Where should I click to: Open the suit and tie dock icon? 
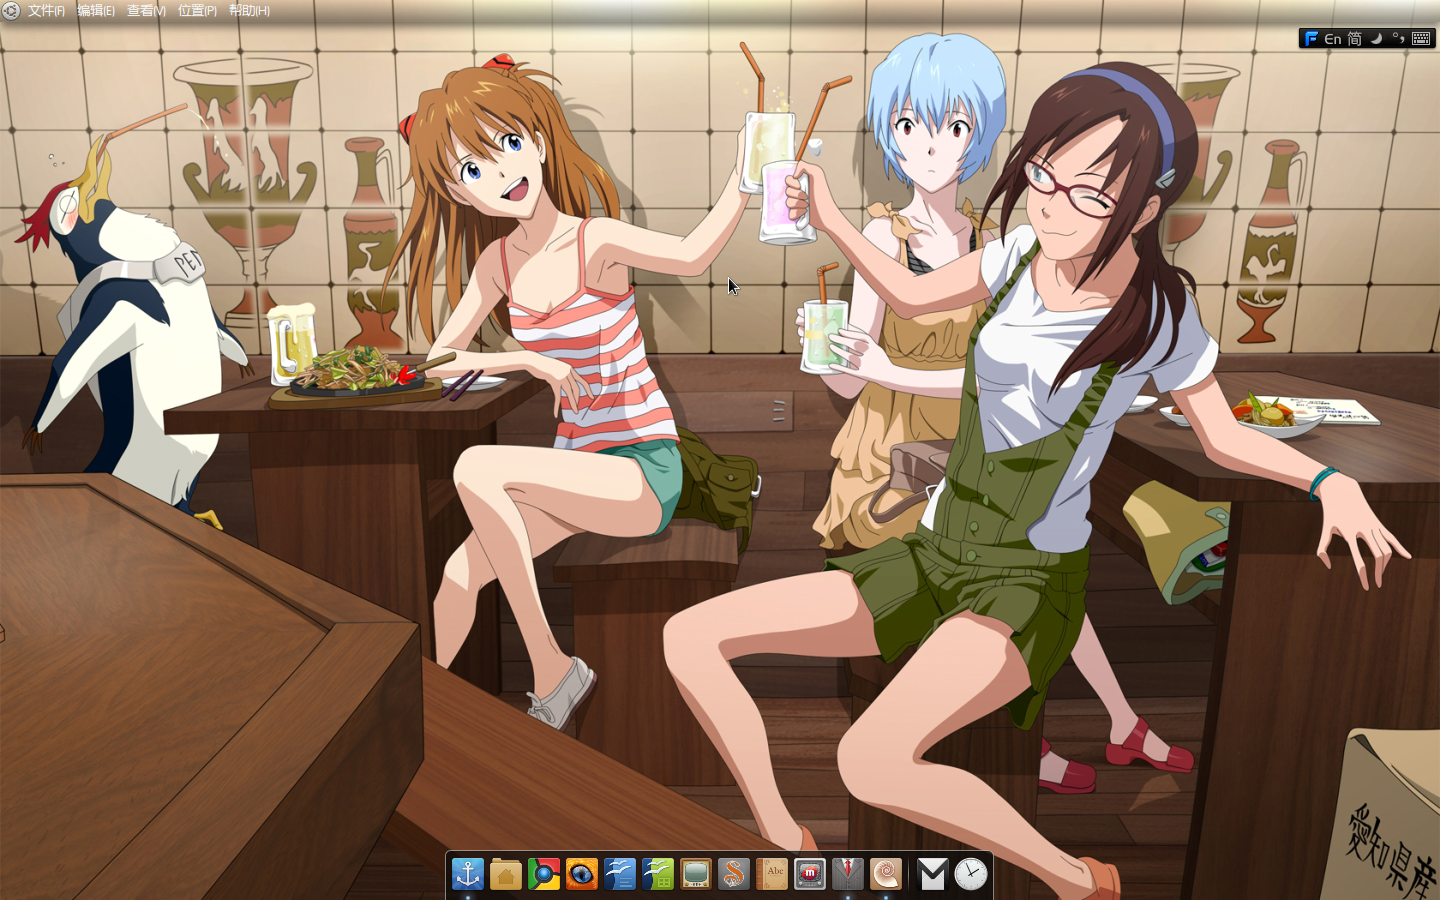[848, 874]
